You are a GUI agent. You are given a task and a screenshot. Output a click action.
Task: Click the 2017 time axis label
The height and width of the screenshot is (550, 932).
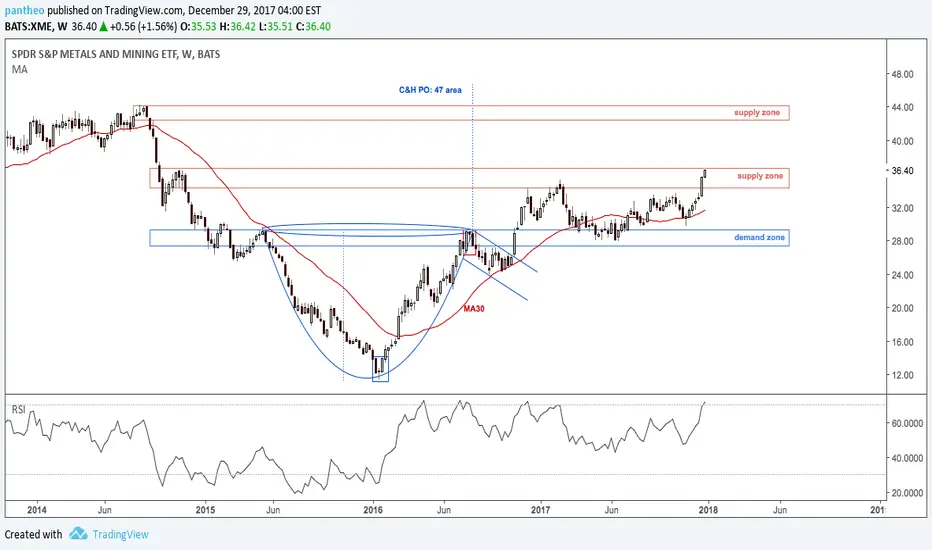coord(541,510)
